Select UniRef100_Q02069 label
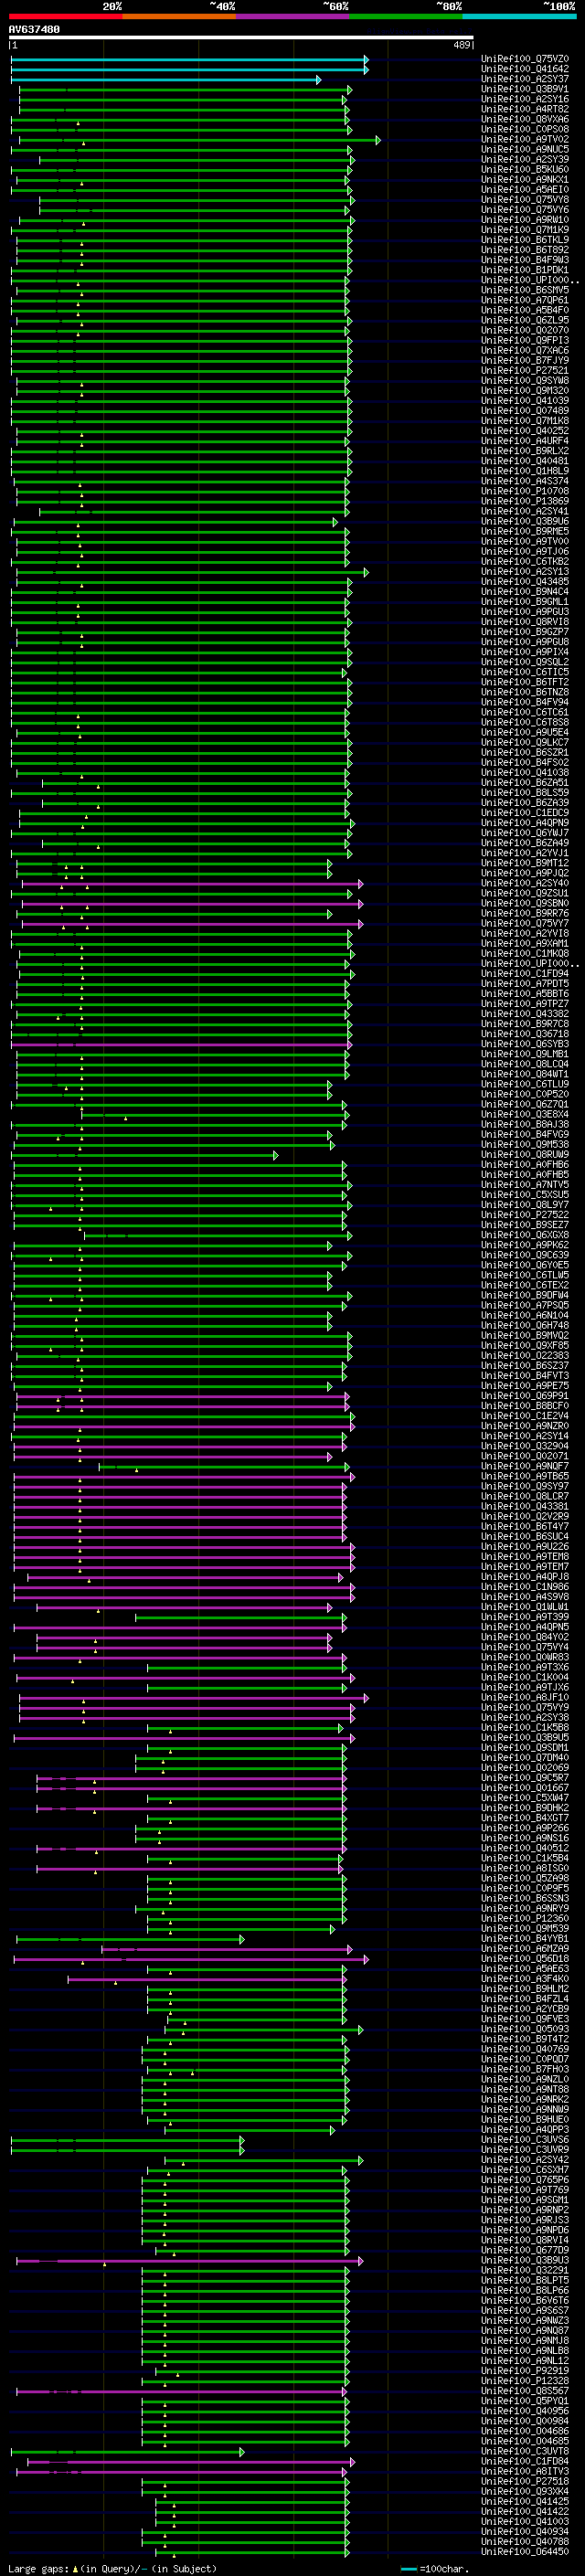The width and height of the screenshot is (585, 2576). [525, 1768]
